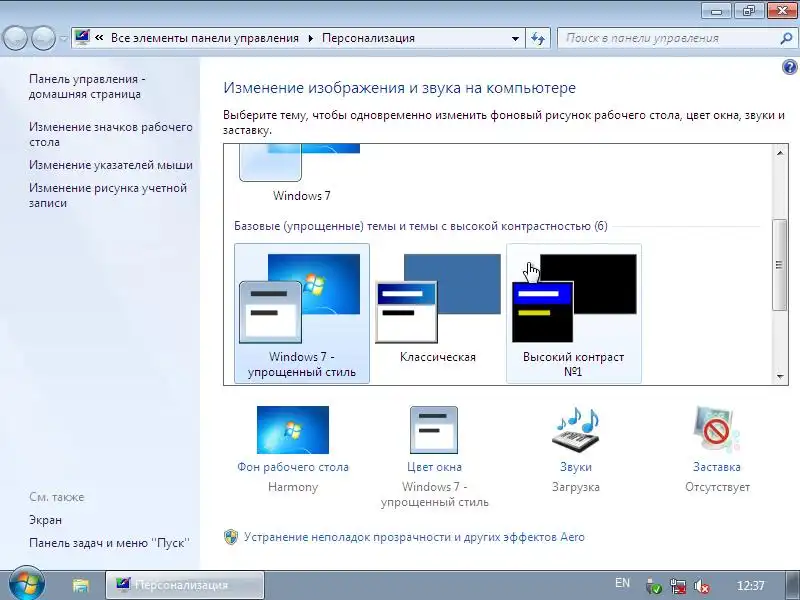
Task: Click the refresh arrows button in address bar
Action: 538,38
